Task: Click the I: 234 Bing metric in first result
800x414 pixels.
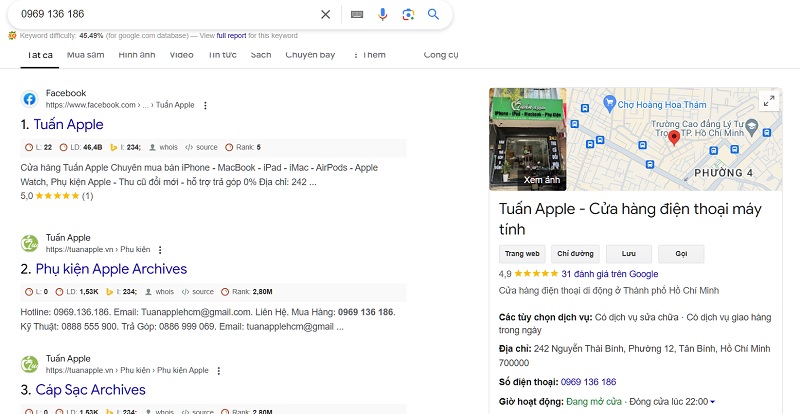Action: [x=126, y=147]
